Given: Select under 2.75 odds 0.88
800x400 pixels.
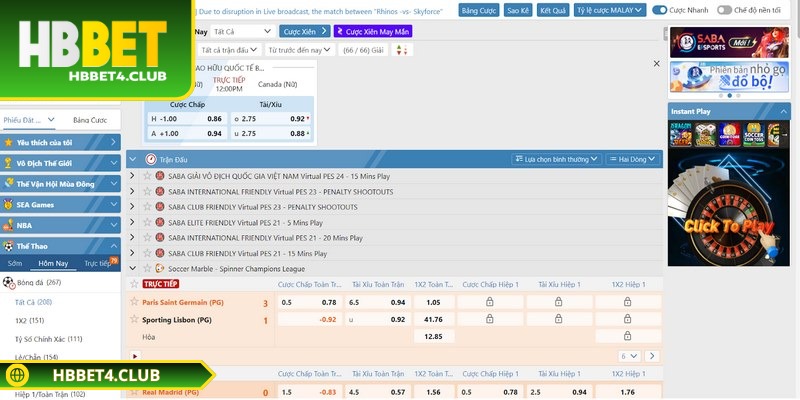Looking at the screenshot, I should coord(272,134).
